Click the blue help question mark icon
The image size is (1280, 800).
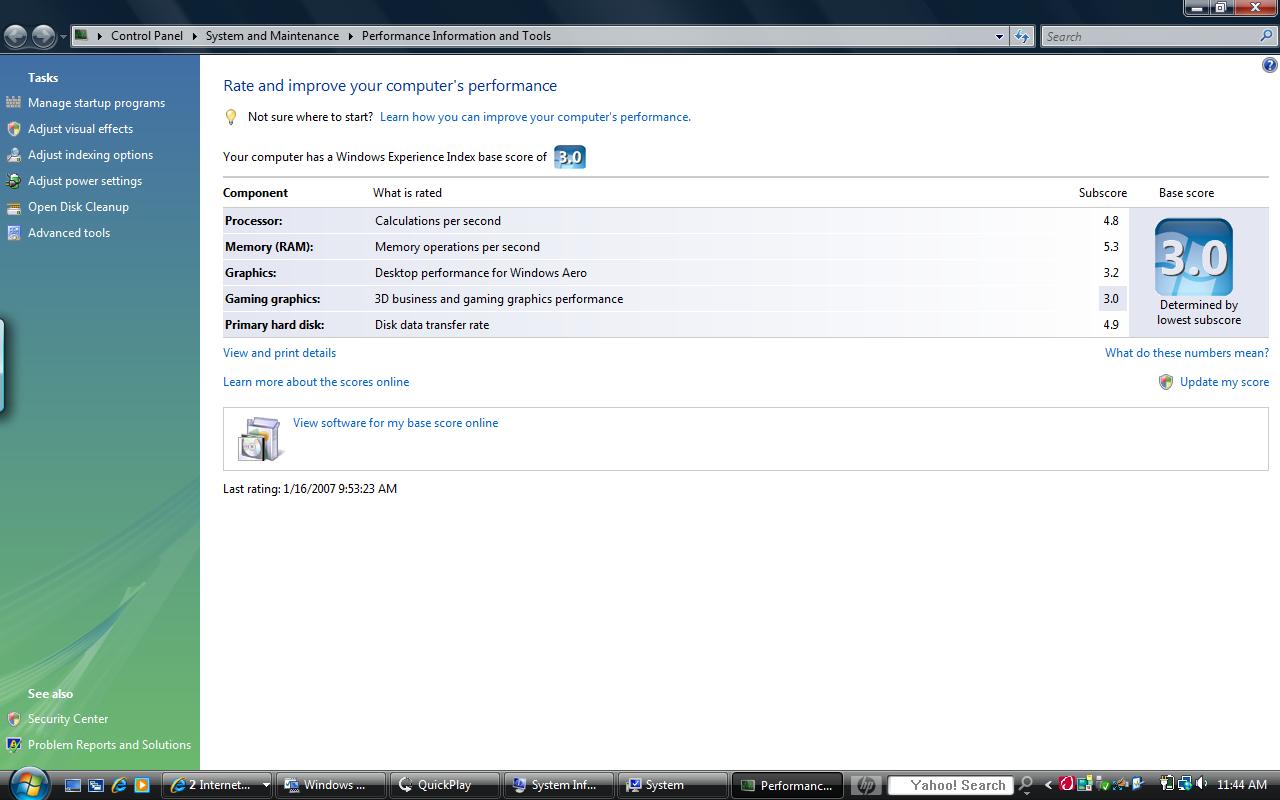1270,65
